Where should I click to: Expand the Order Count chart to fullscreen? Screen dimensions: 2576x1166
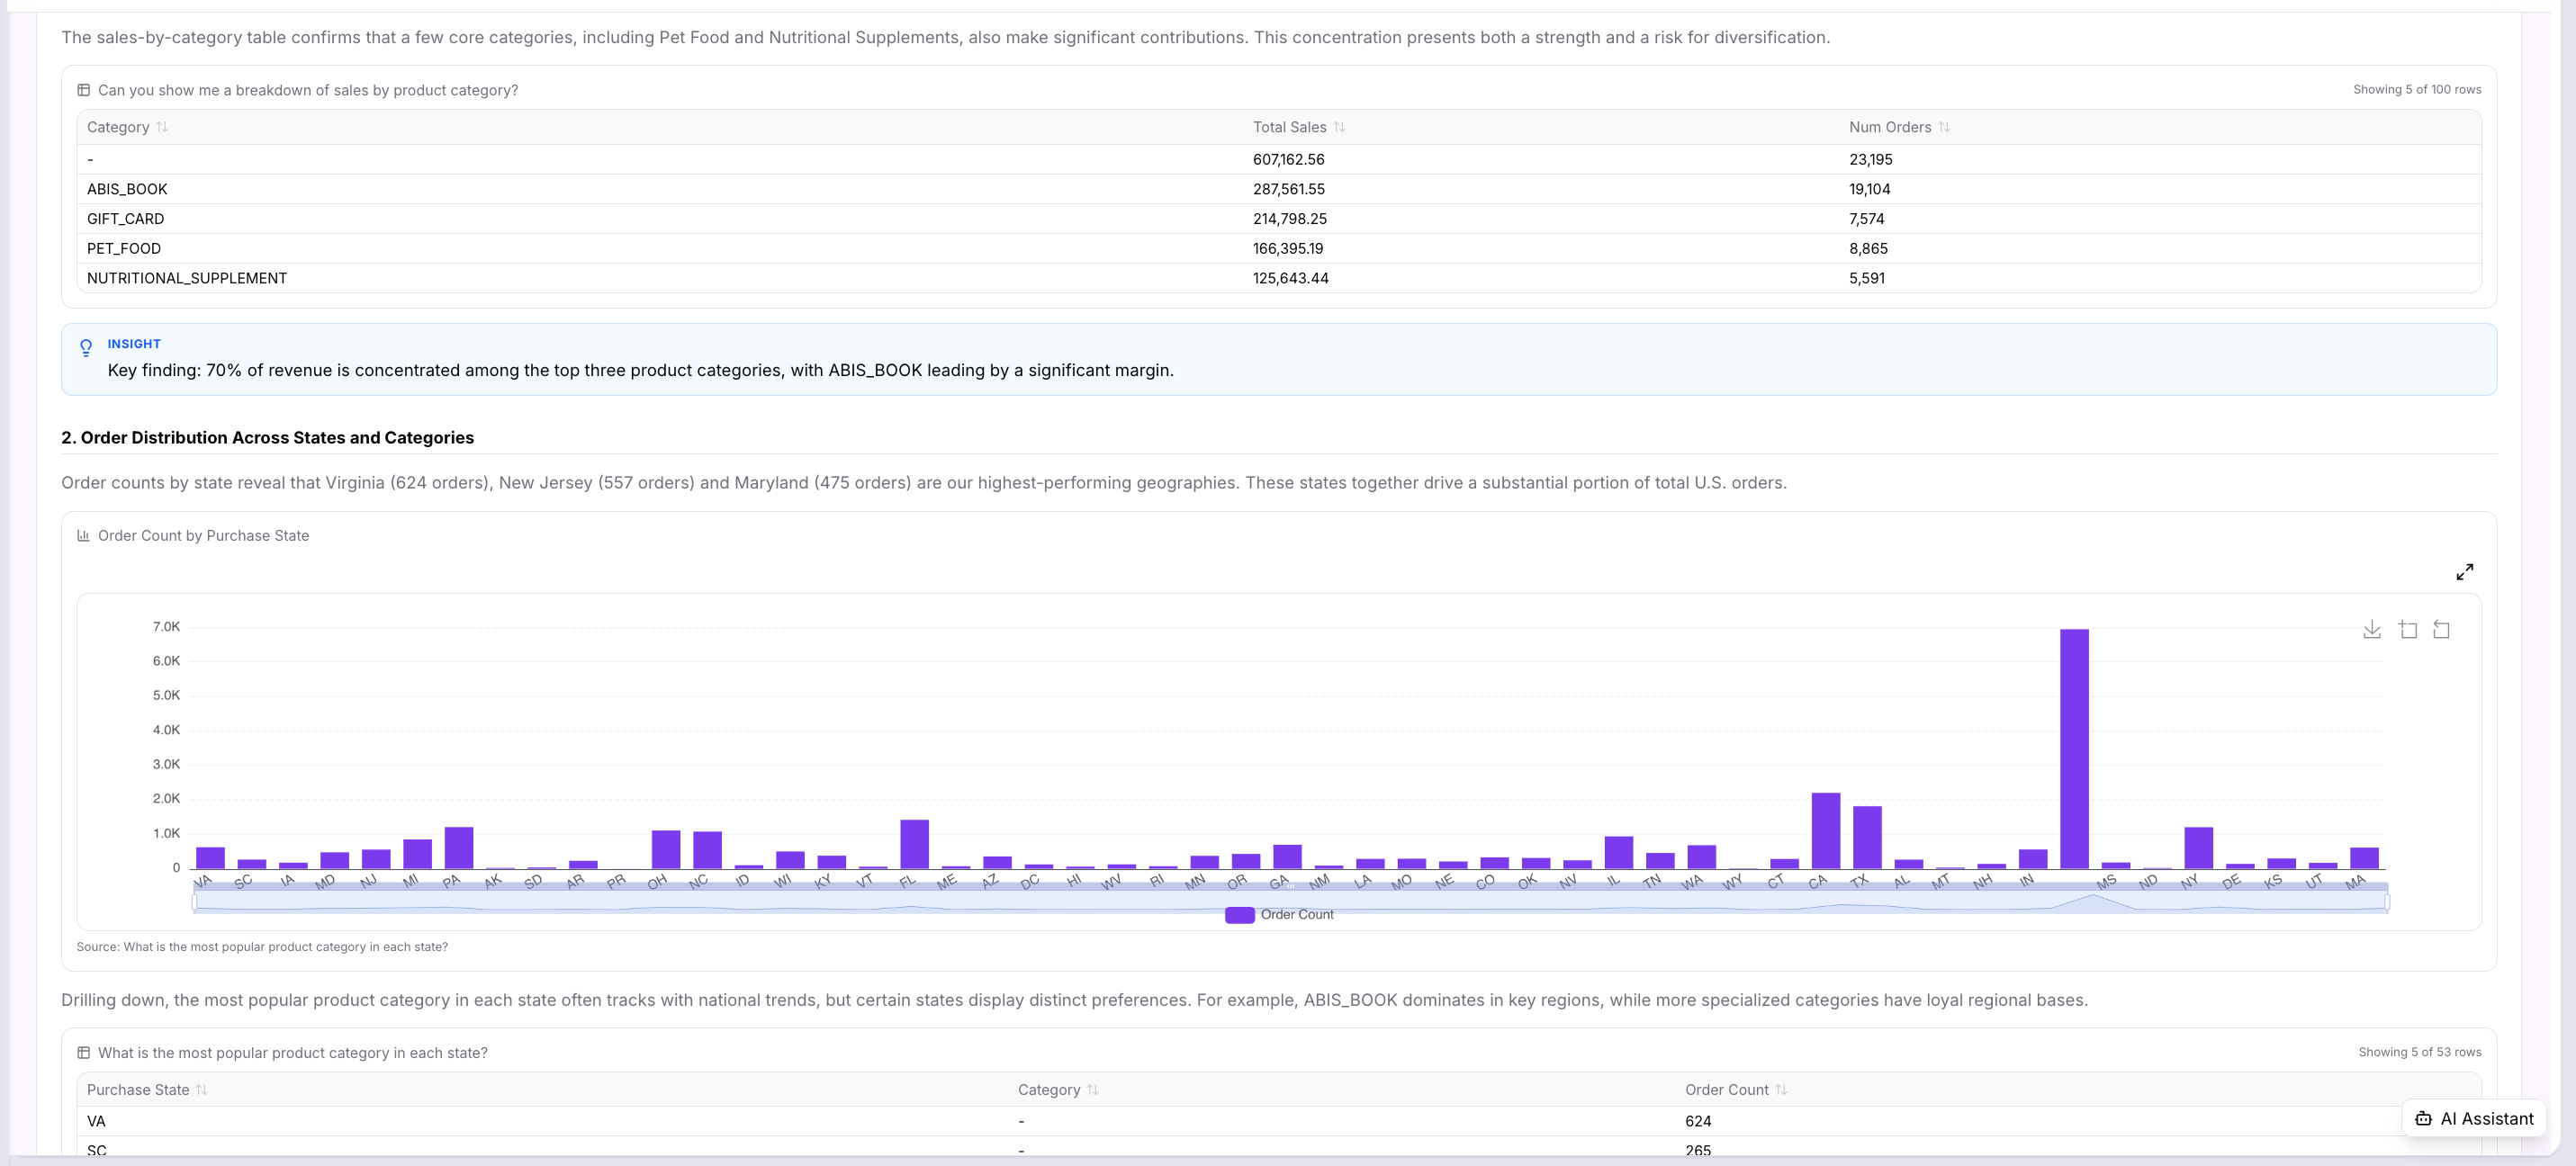pos(2464,572)
